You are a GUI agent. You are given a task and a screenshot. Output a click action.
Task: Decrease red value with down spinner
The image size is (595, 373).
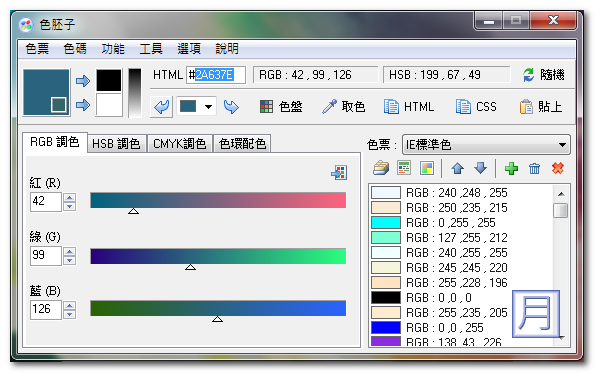(69, 206)
